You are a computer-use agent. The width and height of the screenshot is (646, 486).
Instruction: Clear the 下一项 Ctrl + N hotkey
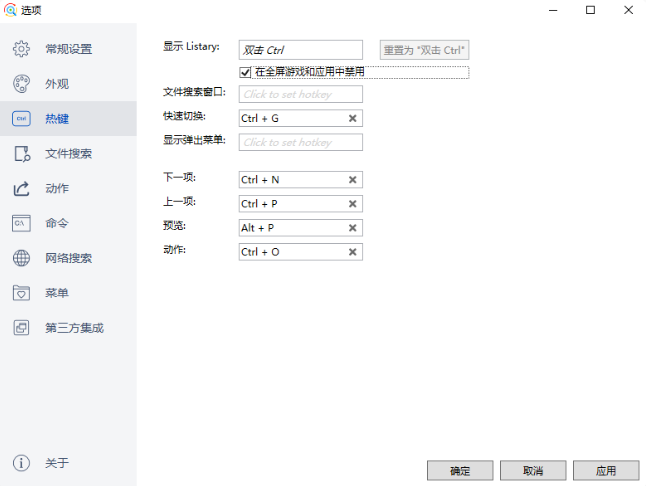point(352,180)
